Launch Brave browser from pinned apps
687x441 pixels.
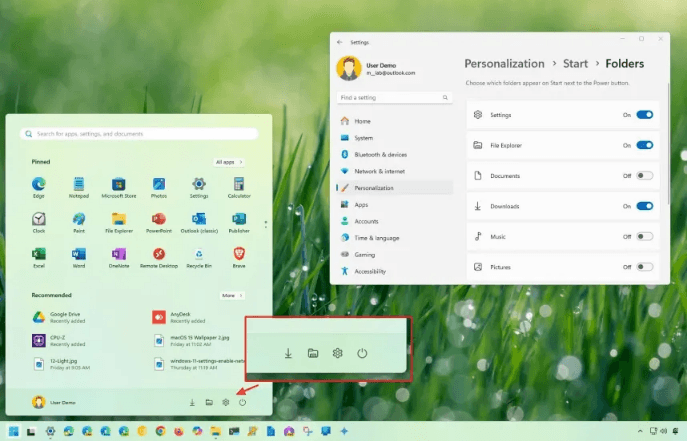(x=239, y=258)
